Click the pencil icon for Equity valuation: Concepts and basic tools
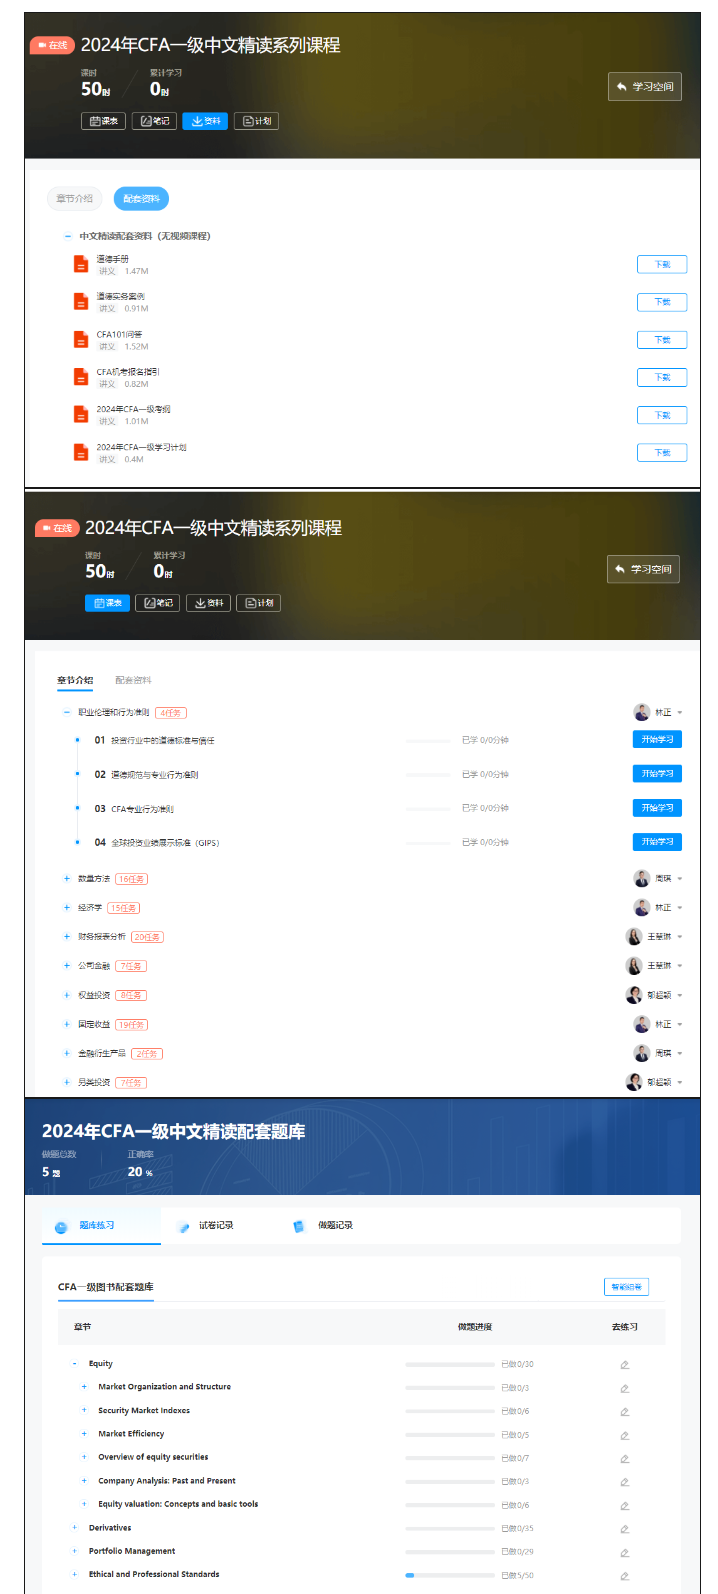The width and height of the screenshot is (718, 1594). pos(624,1505)
